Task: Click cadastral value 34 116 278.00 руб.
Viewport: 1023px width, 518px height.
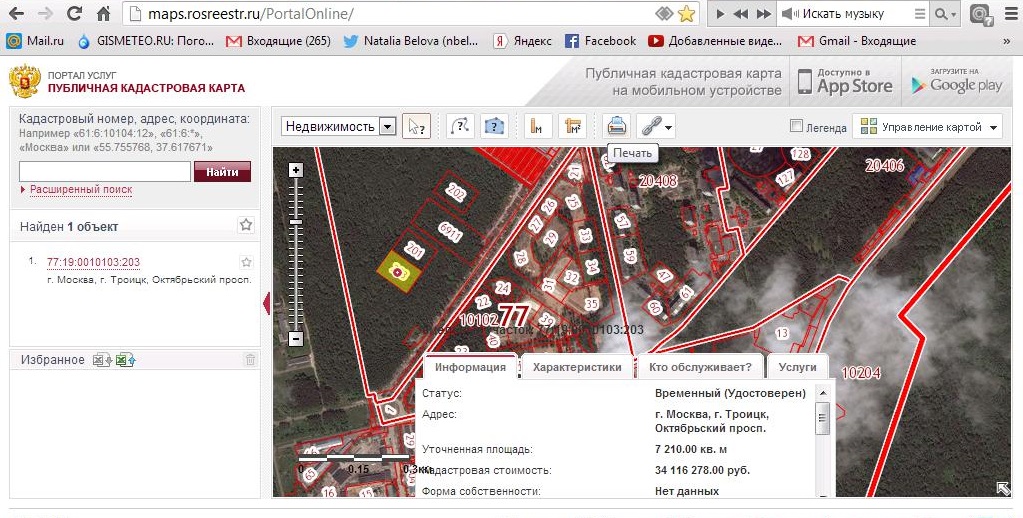Action: pyautogui.click(x=703, y=470)
